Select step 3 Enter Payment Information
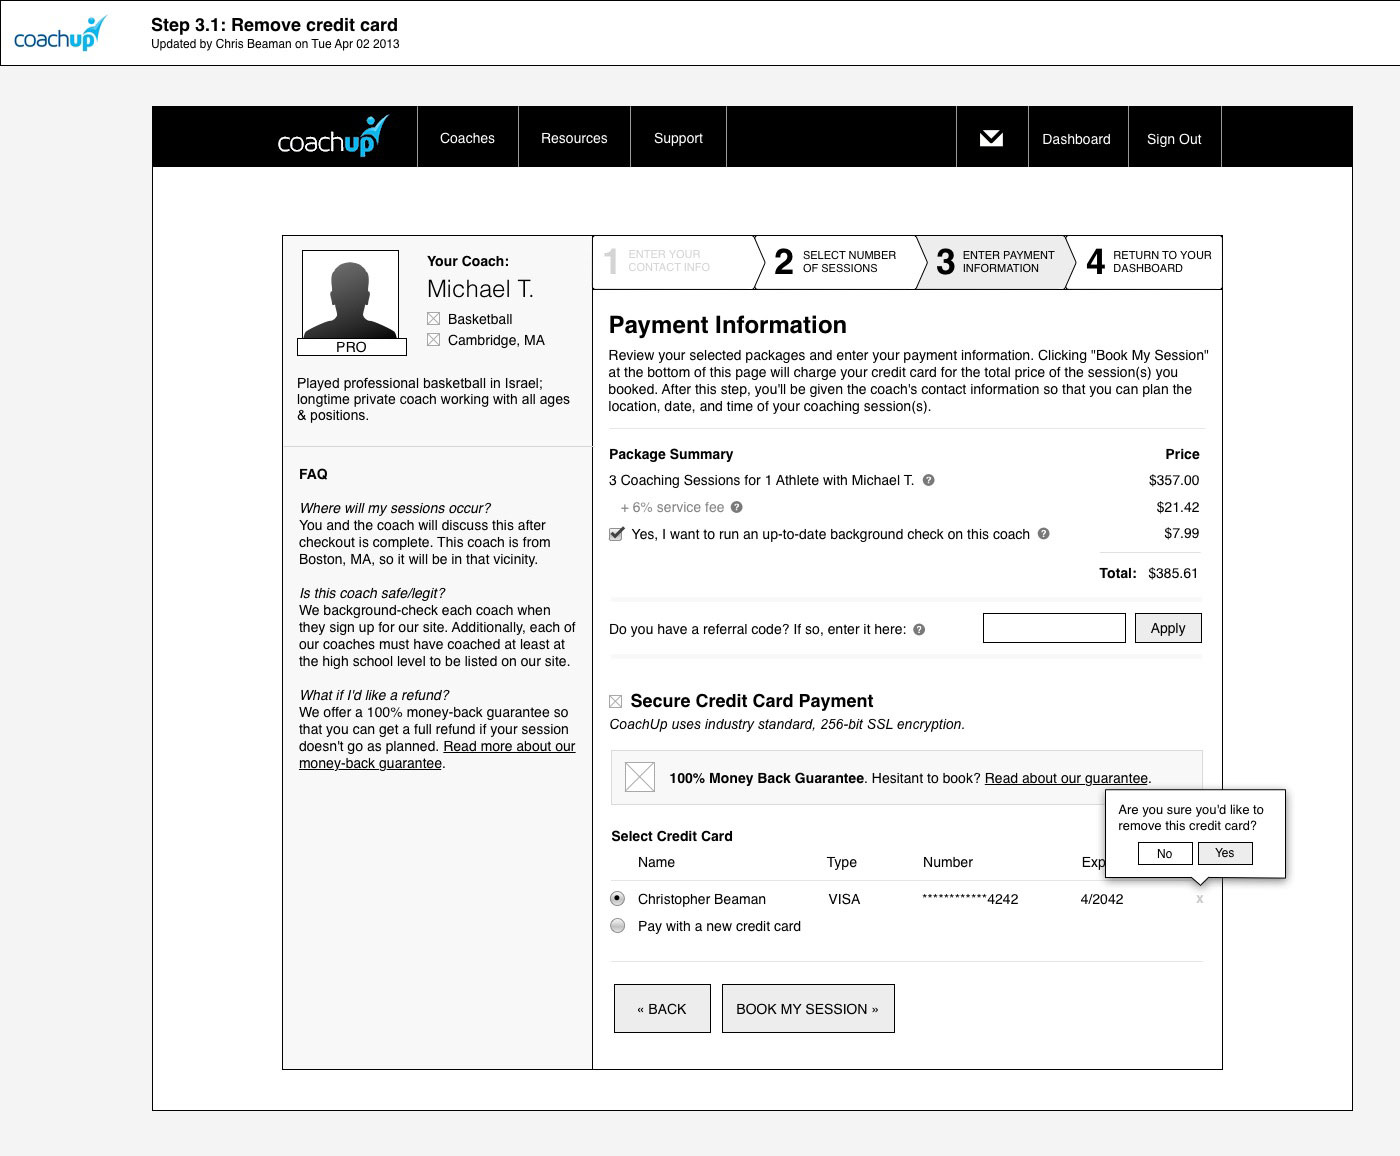Viewport: 1400px width, 1156px height. click(996, 262)
